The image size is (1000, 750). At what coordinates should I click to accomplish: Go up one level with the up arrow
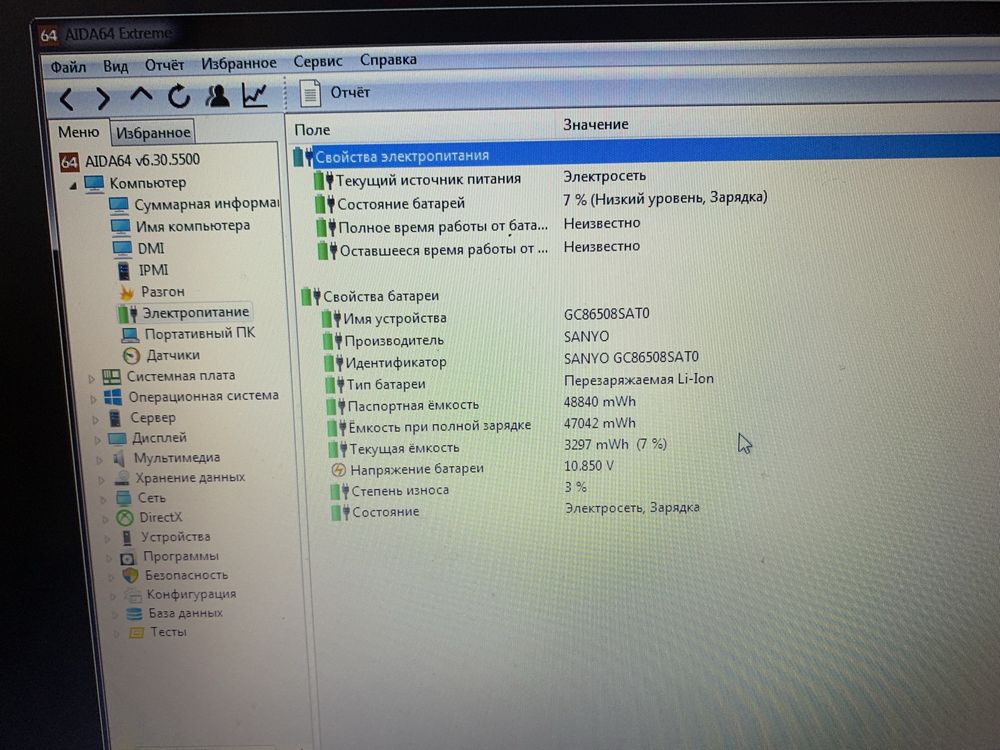(x=141, y=96)
